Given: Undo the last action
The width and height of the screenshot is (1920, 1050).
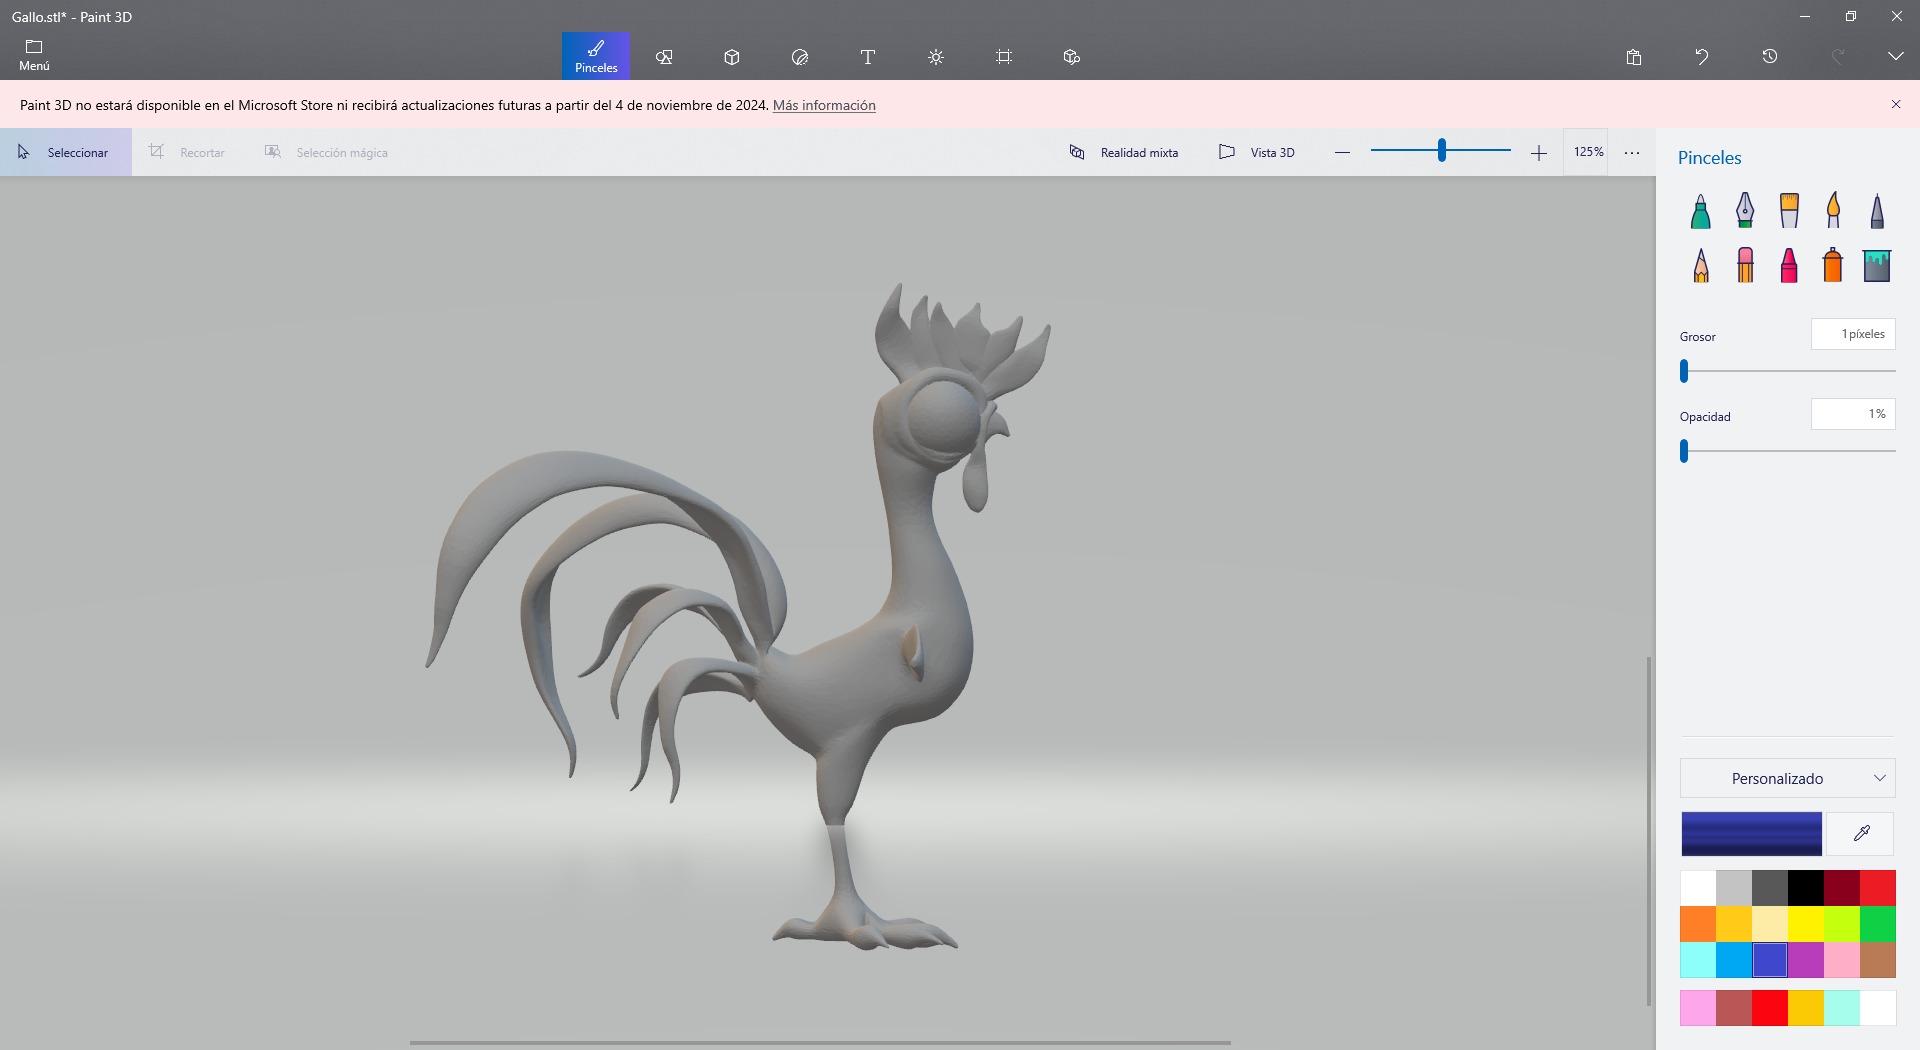Looking at the screenshot, I should coord(1702,57).
